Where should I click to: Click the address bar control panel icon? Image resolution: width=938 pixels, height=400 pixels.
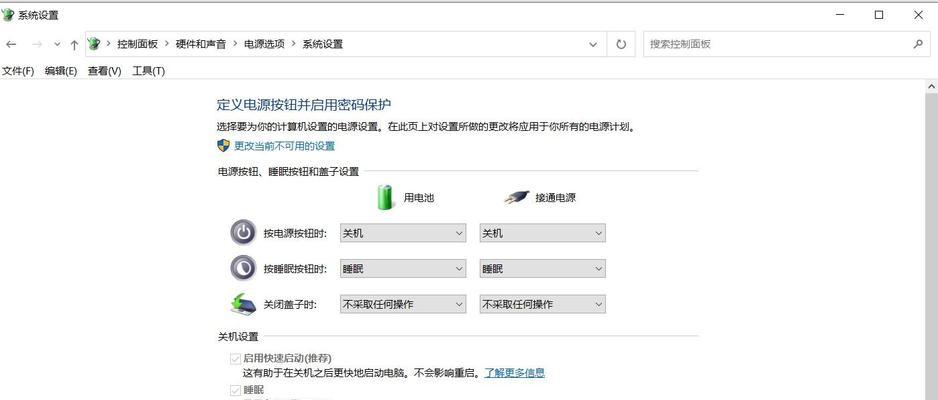pos(93,44)
